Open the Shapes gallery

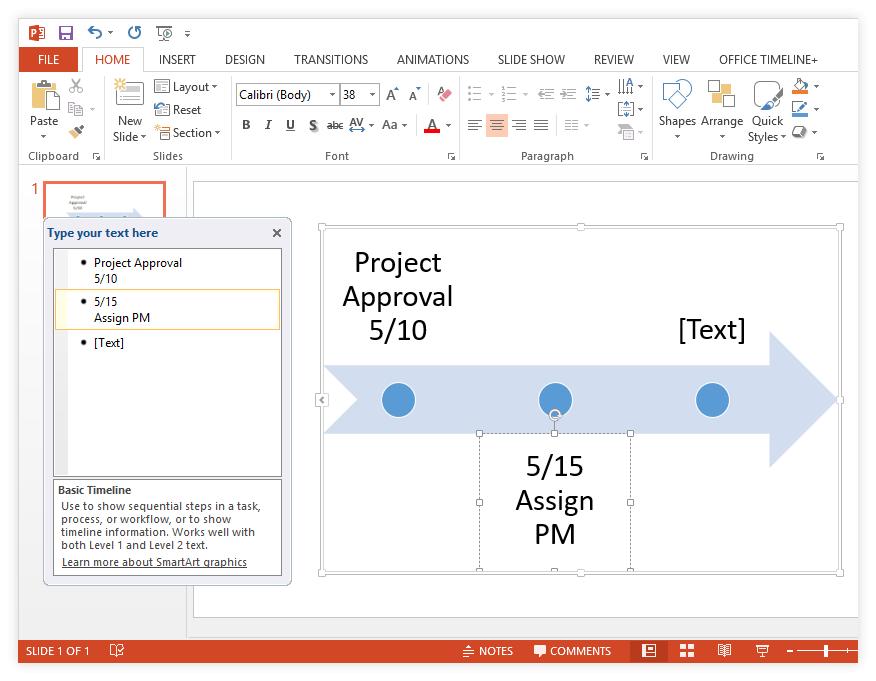point(677,110)
